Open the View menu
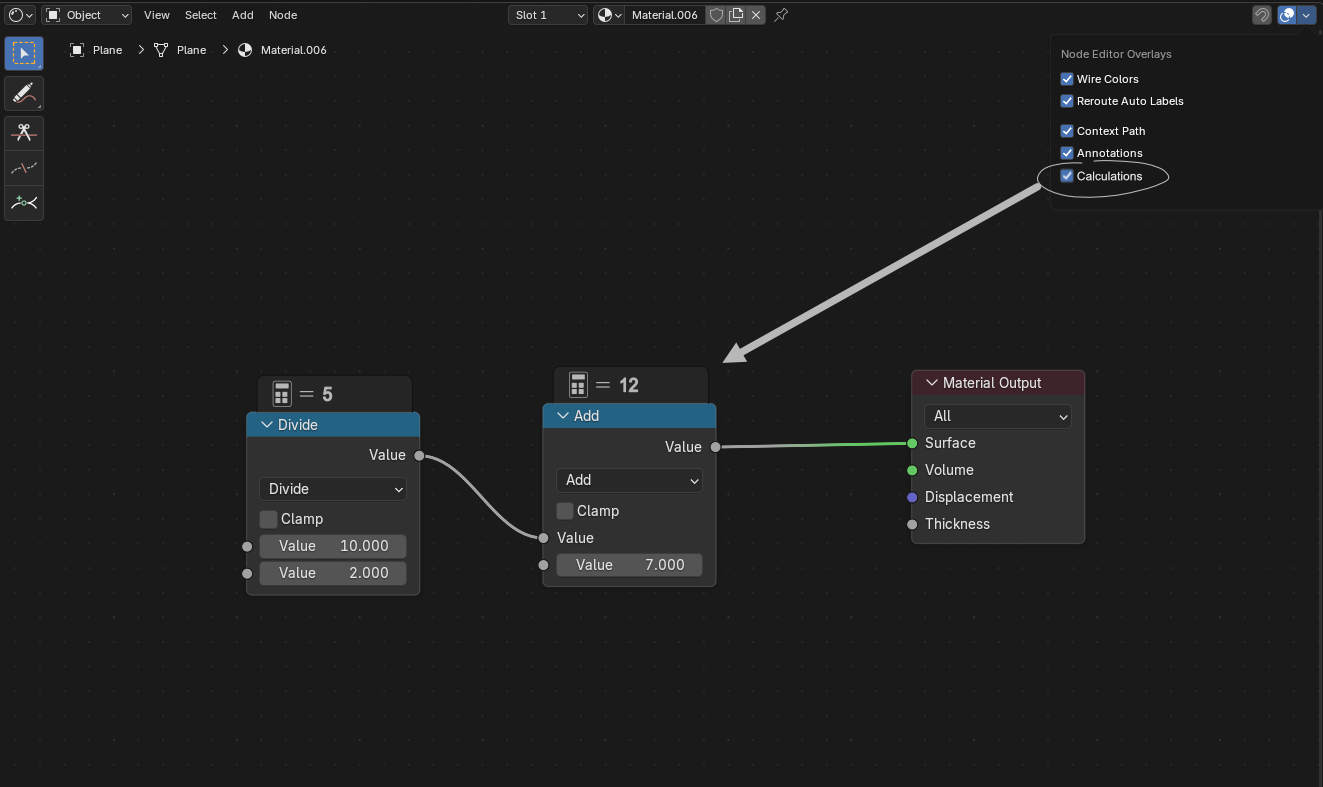Viewport: 1323px width, 787px height. [157, 15]
